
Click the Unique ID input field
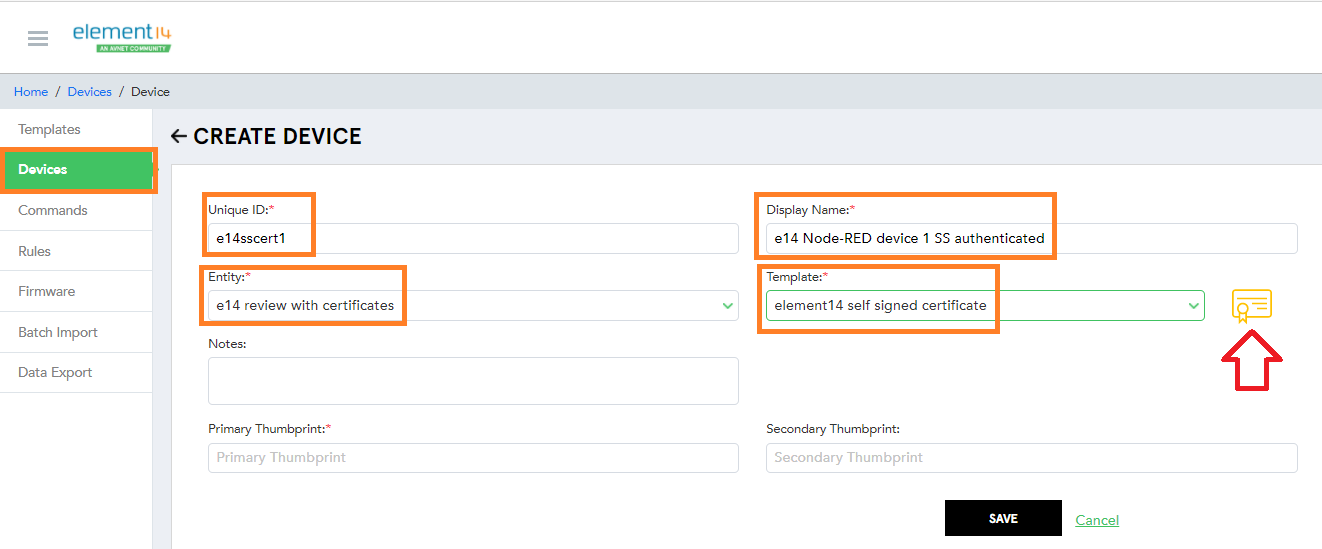473,238
